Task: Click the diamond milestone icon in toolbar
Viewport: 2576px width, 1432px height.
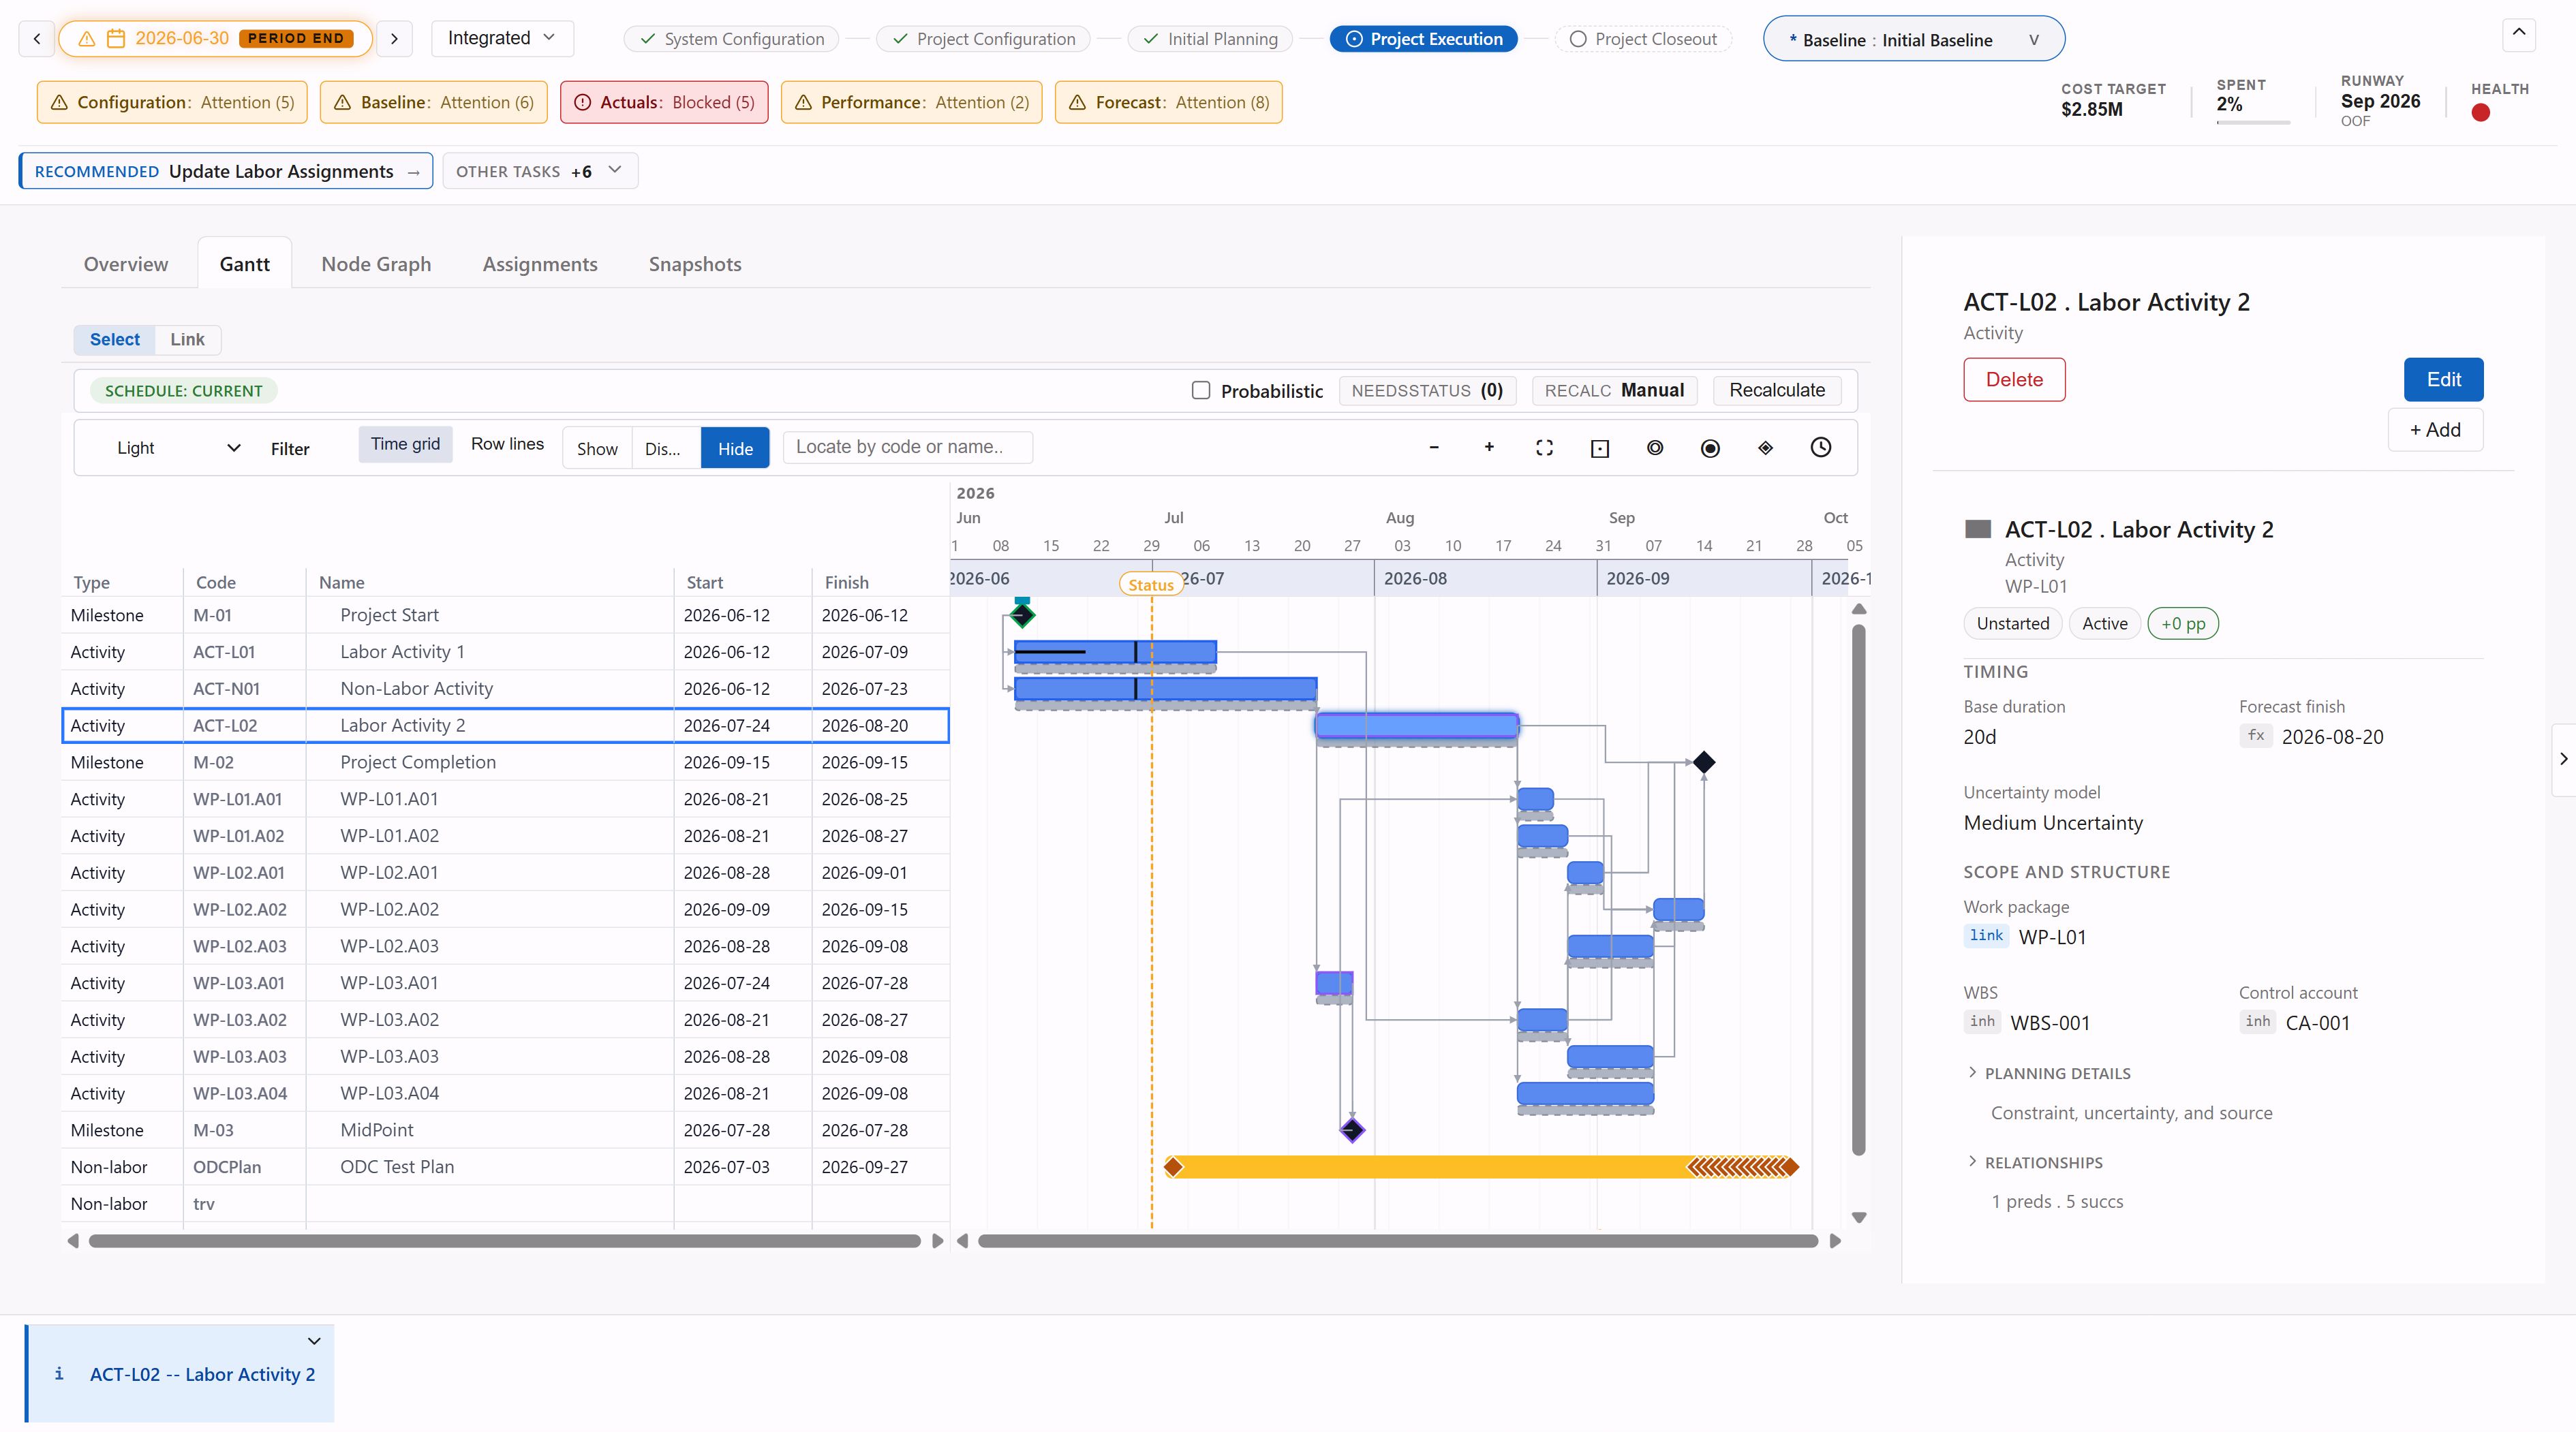Action: (1765, 448)
